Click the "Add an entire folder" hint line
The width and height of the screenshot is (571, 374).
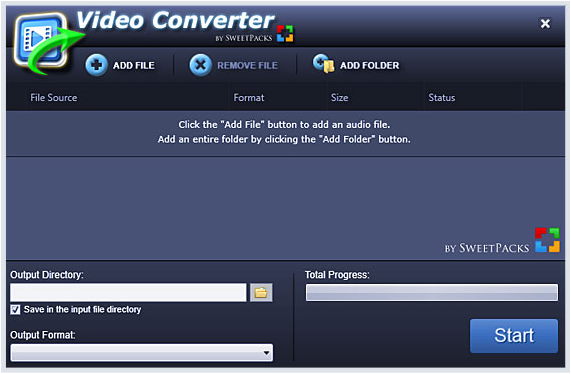click(x=284, y=139)
